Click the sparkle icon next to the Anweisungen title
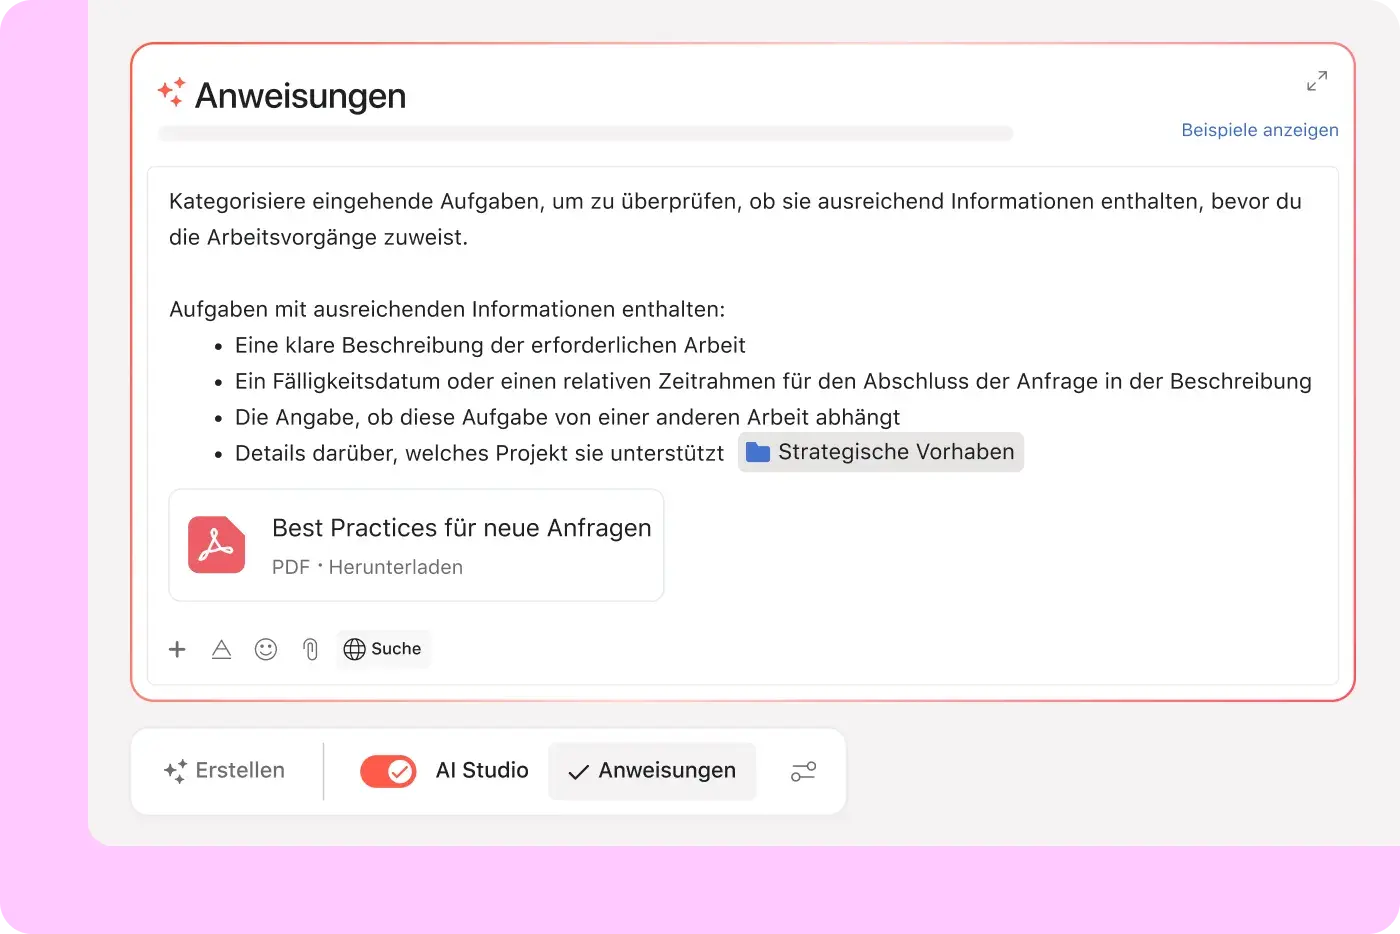The image size is (1400, 934). coord(171,92)
